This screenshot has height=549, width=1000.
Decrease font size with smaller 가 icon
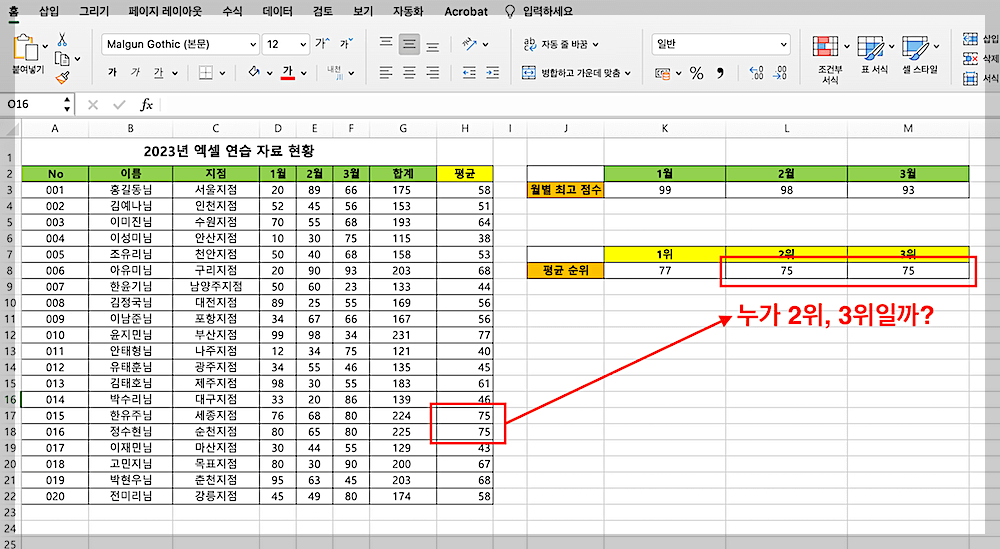point(346,43)
